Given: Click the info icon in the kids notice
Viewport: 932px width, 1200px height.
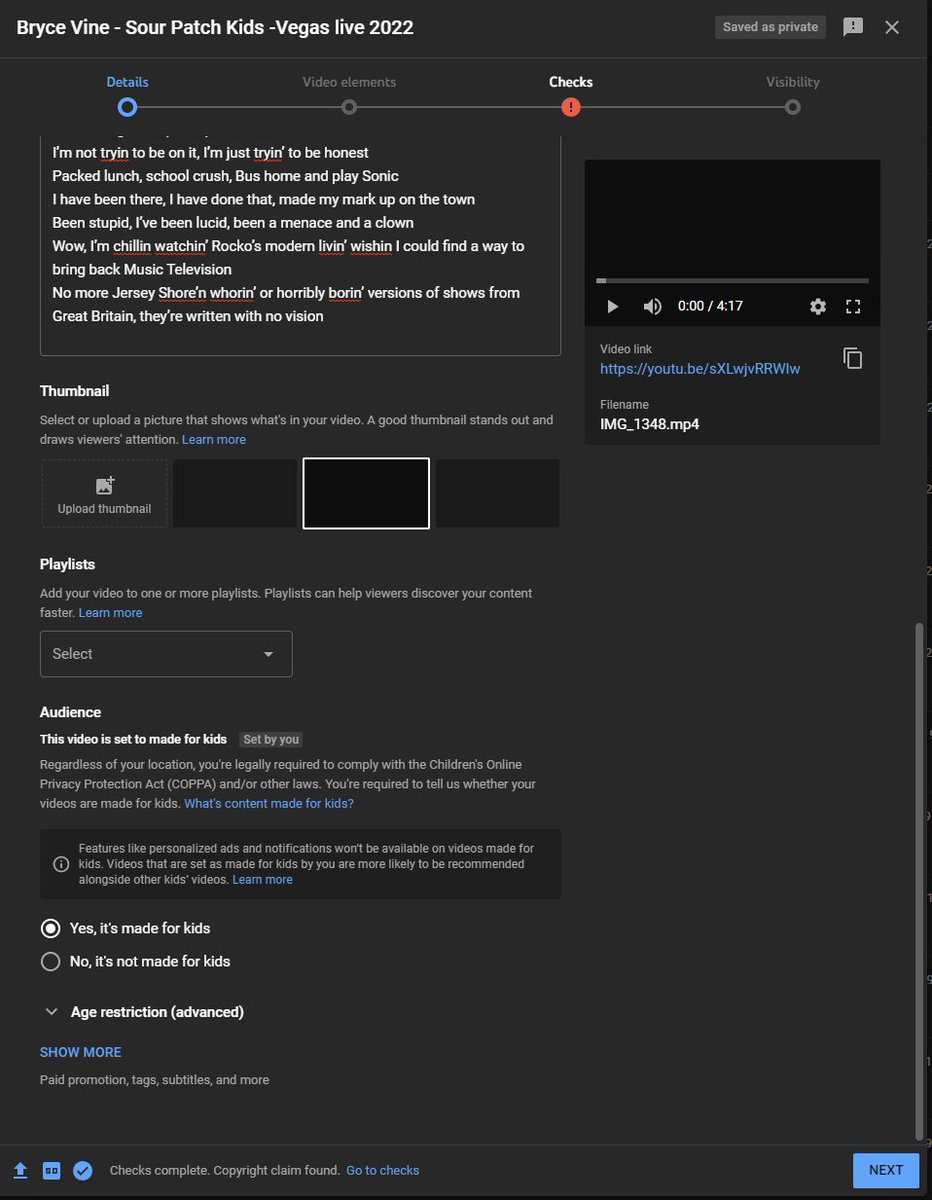Looking at the screenshot, I should tap(61, 864).
